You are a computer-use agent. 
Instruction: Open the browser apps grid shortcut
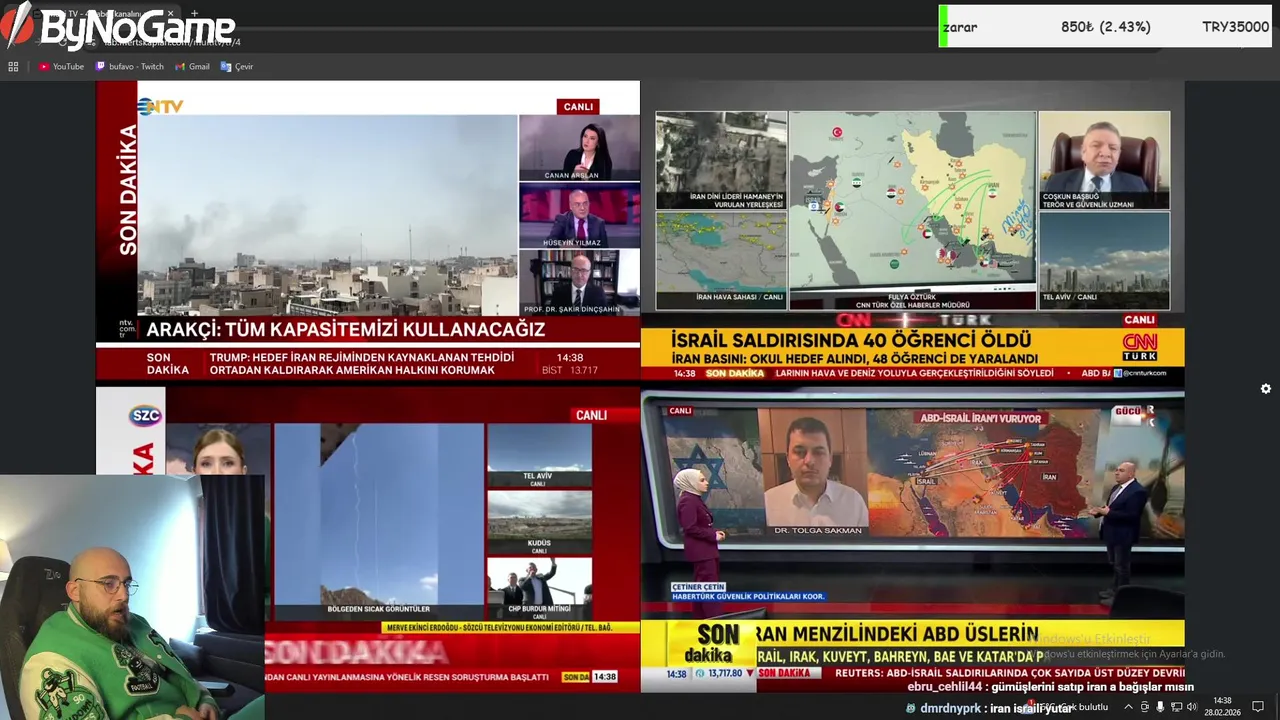(x=13, y=67)
